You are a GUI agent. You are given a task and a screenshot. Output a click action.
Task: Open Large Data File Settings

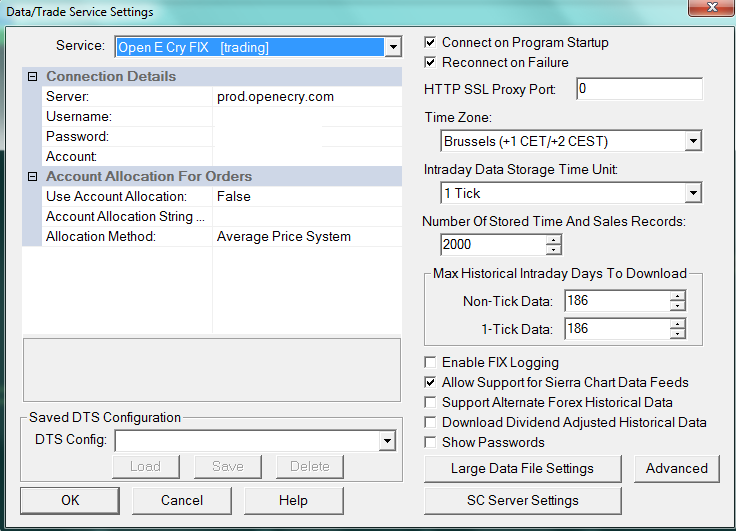tap(522, 469)
